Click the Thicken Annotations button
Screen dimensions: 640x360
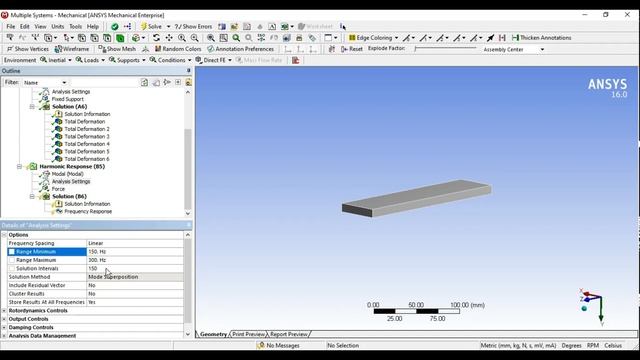pos(542,38)
